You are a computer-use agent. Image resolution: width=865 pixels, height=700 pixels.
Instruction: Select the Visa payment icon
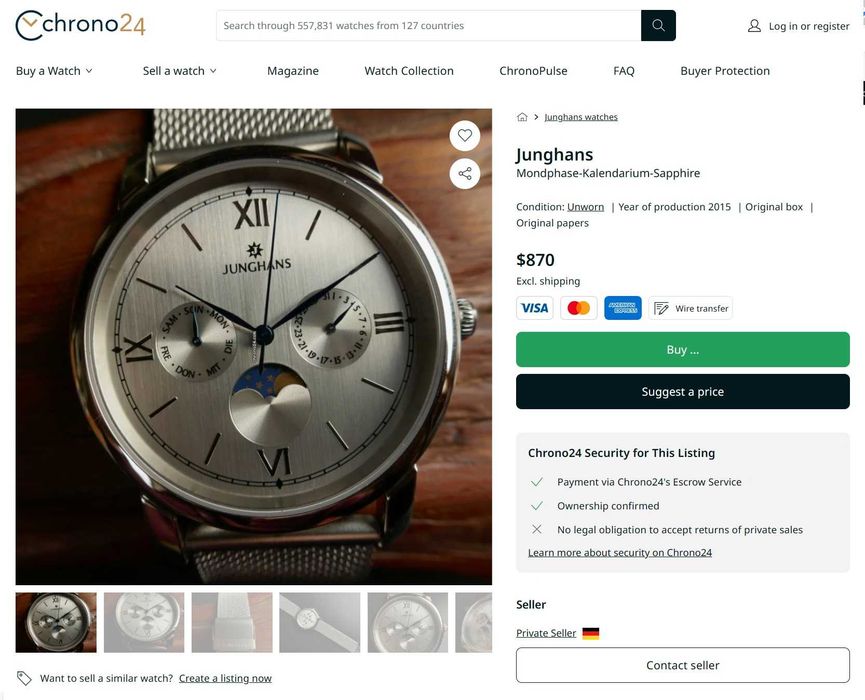coord(535,308)
